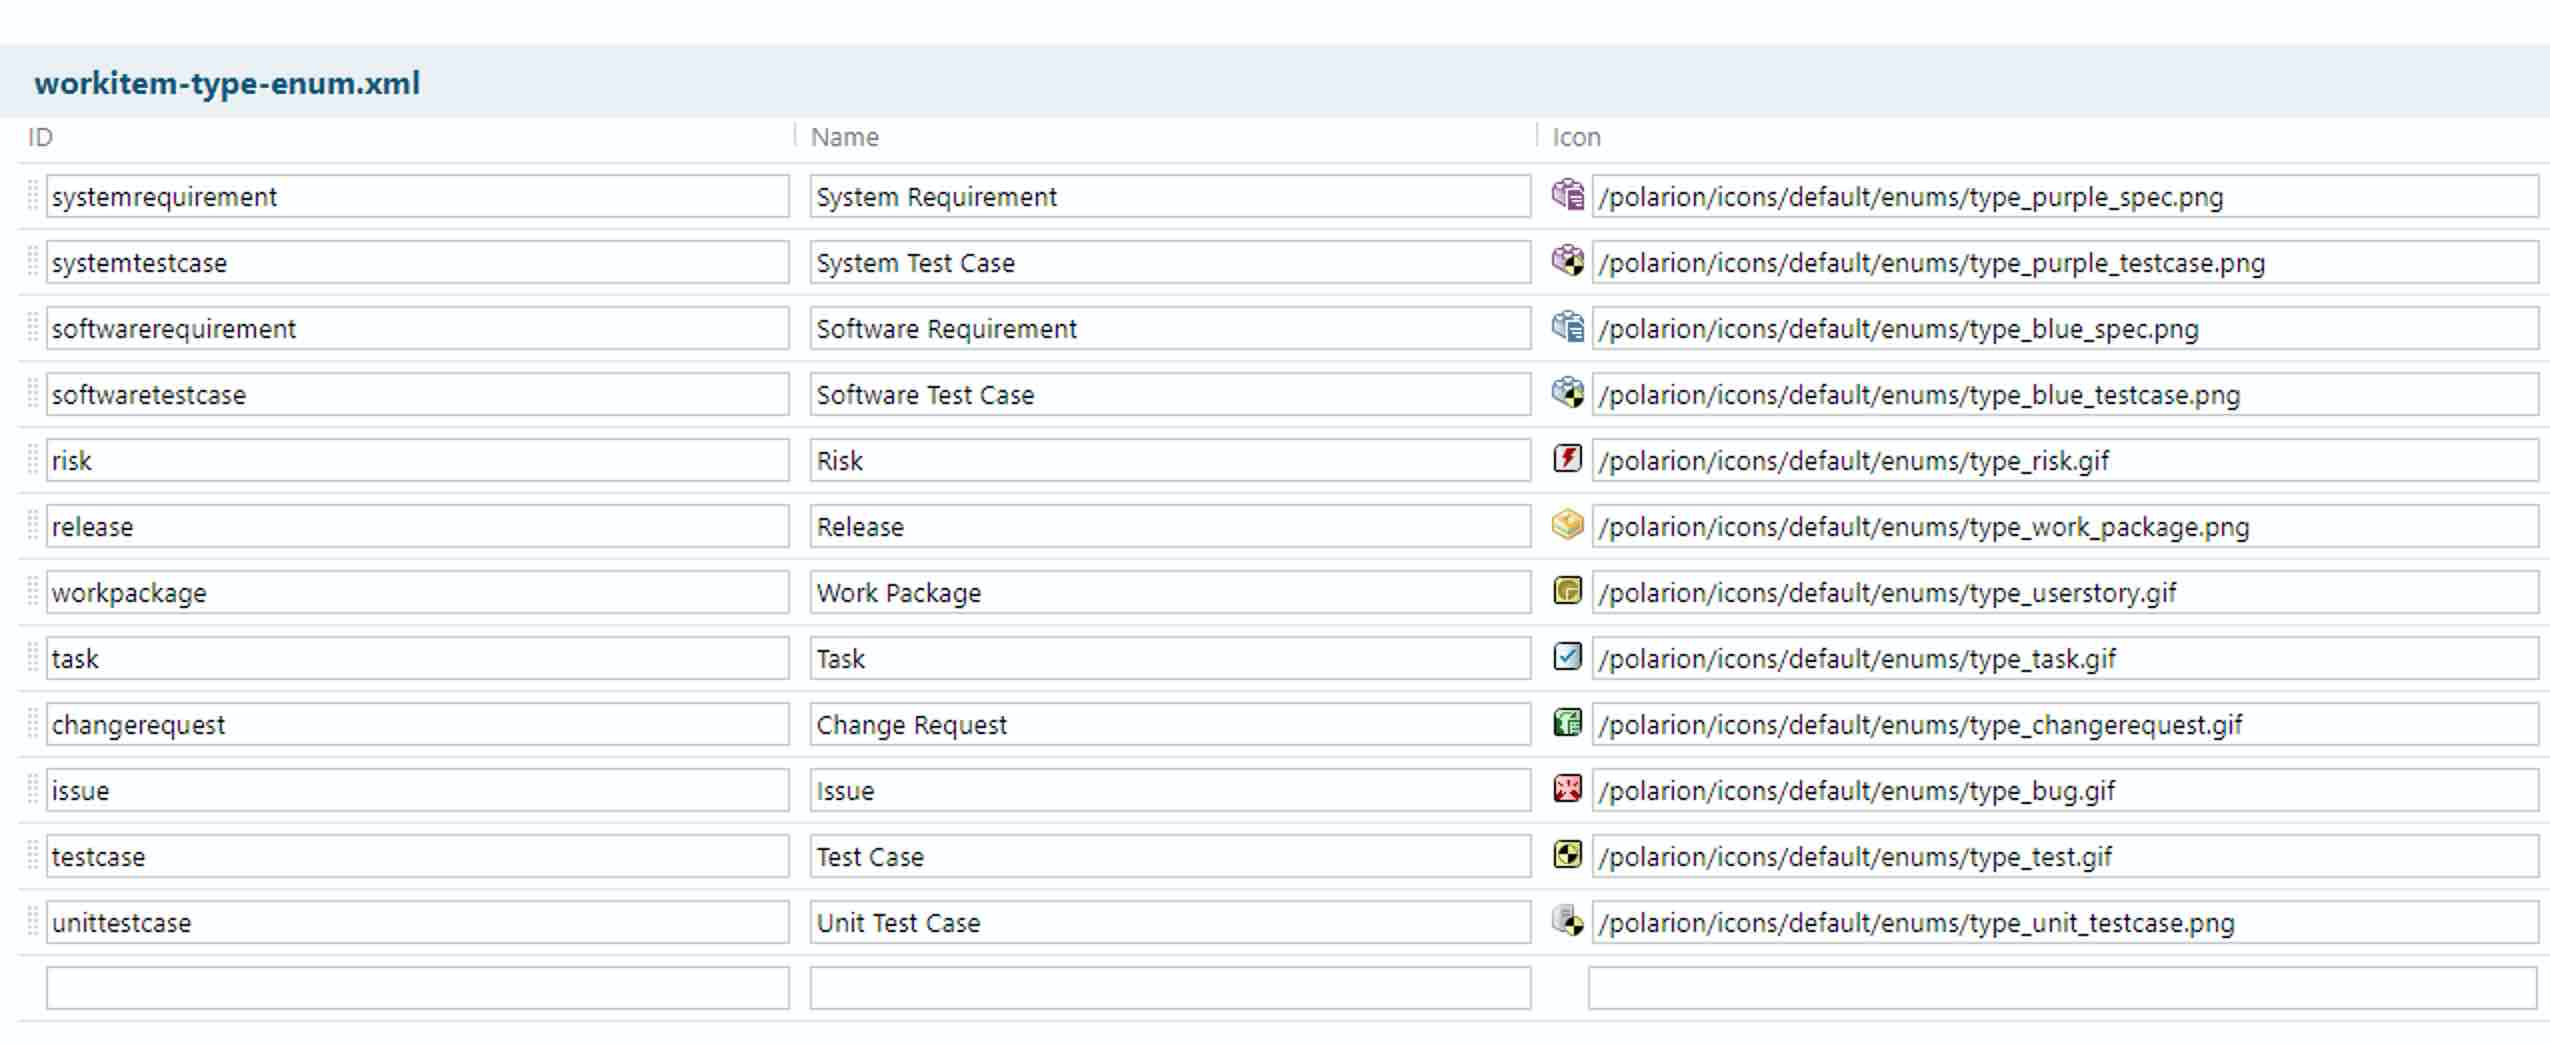Click the empty ID field at bottom

418,987
